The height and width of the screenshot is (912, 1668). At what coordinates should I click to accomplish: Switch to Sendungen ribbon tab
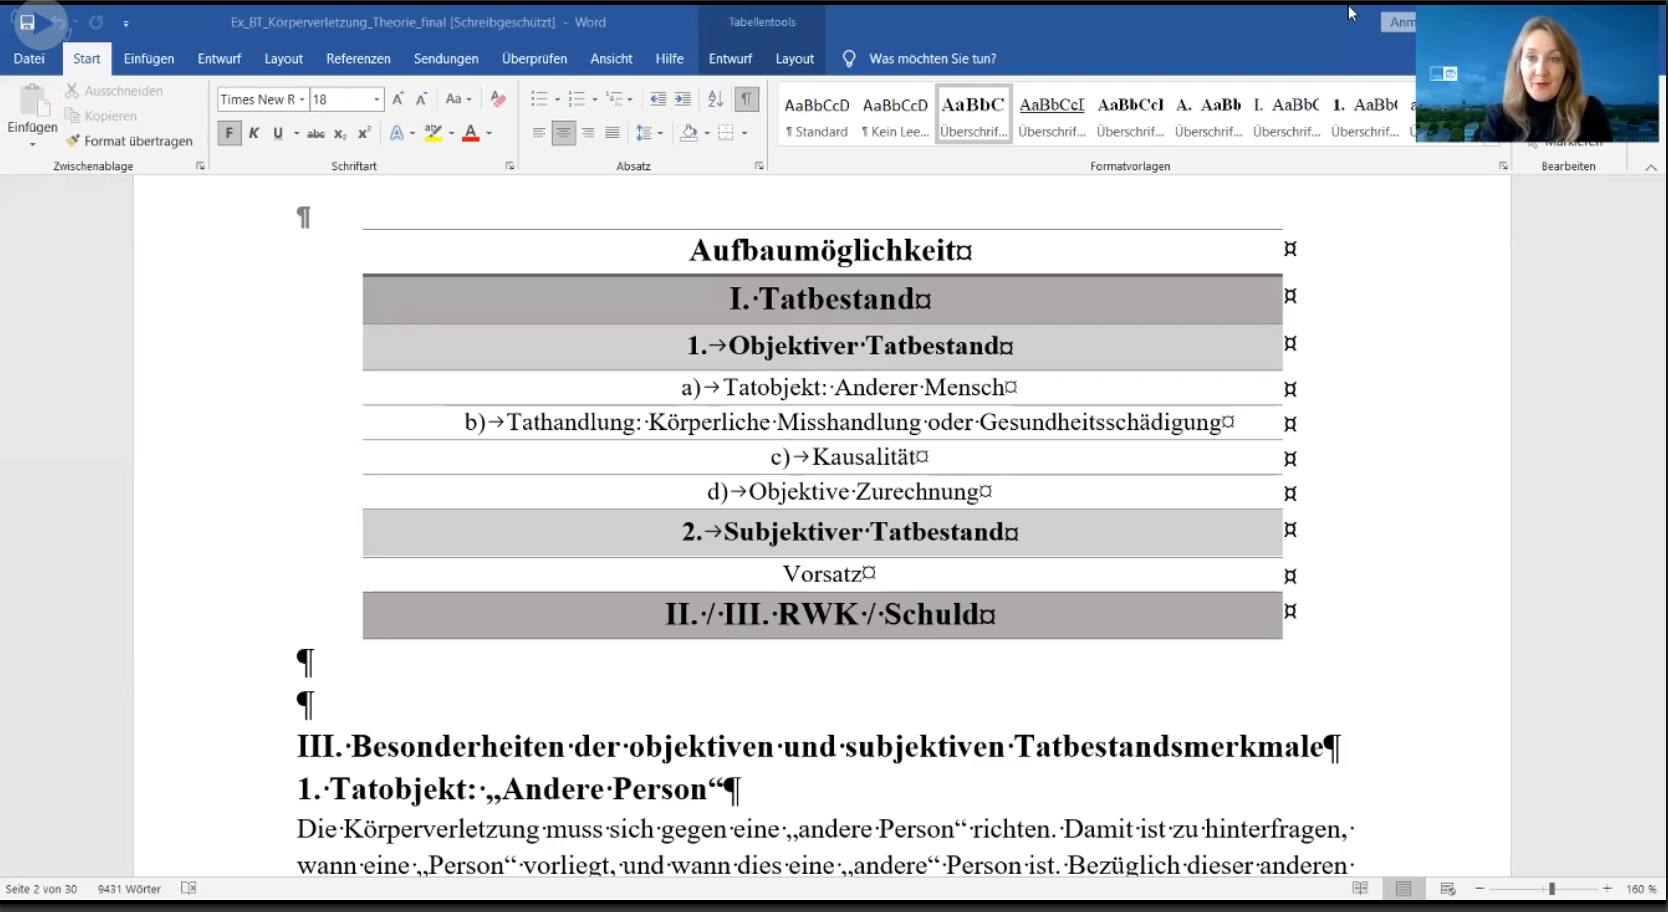tap(446, 59)
